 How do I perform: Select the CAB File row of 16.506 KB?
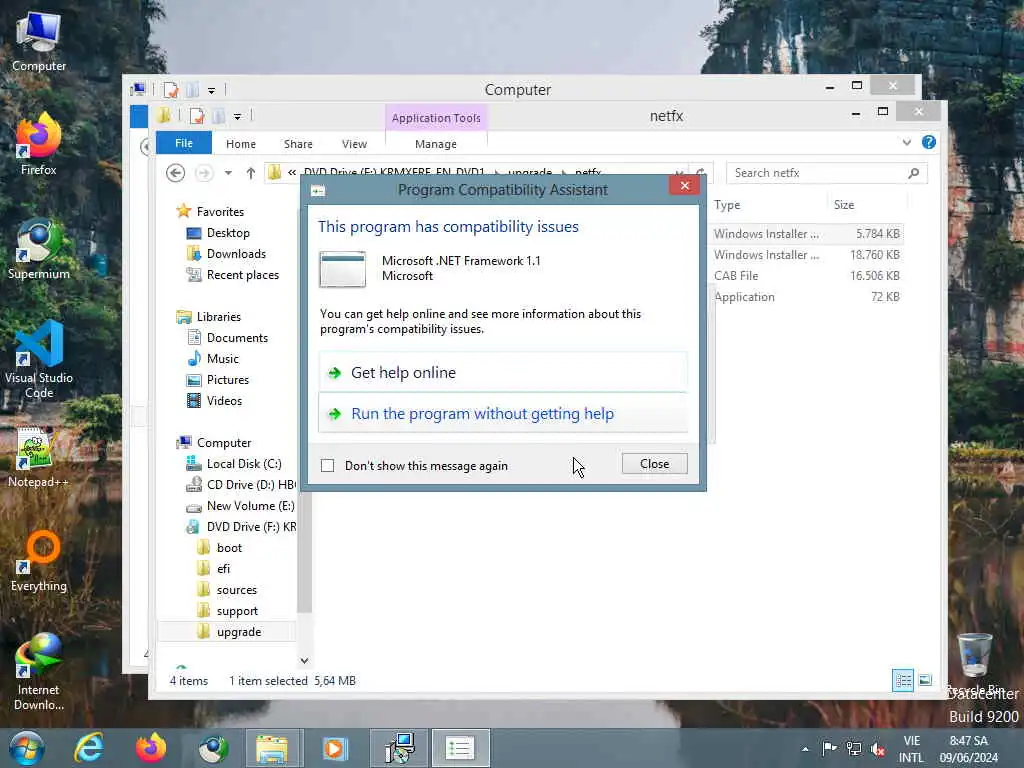coord(807,276)
